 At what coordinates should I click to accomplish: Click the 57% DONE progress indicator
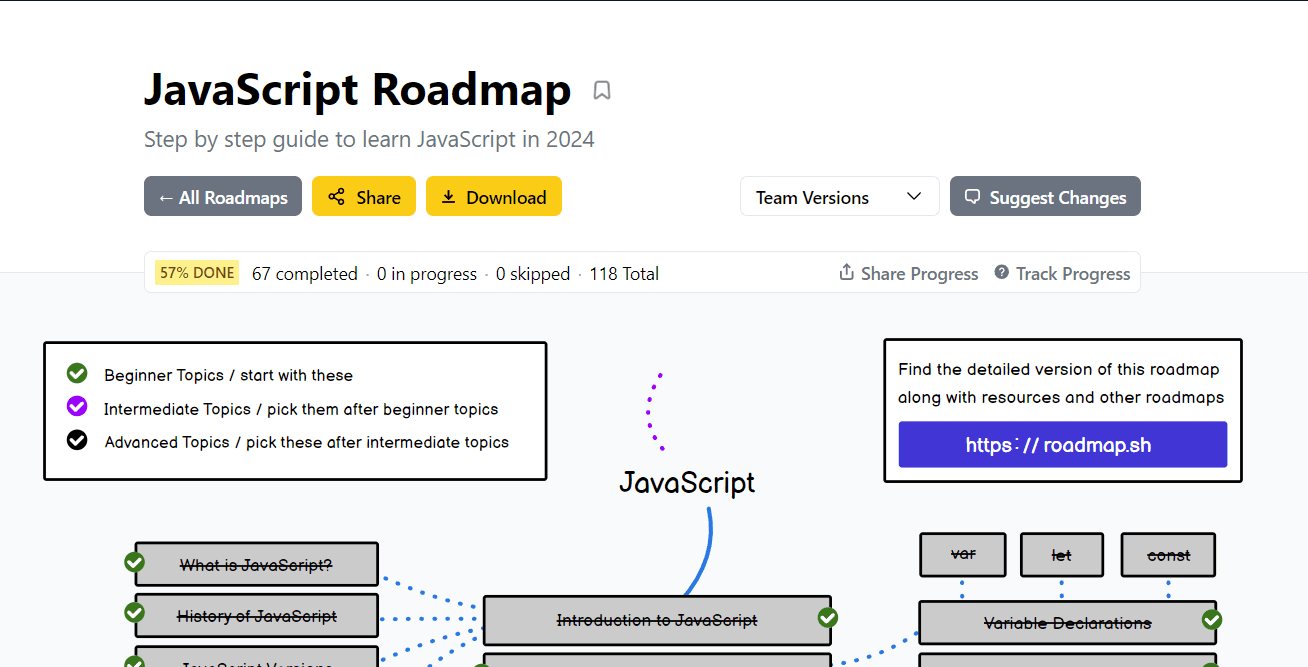tap(196, 272)
